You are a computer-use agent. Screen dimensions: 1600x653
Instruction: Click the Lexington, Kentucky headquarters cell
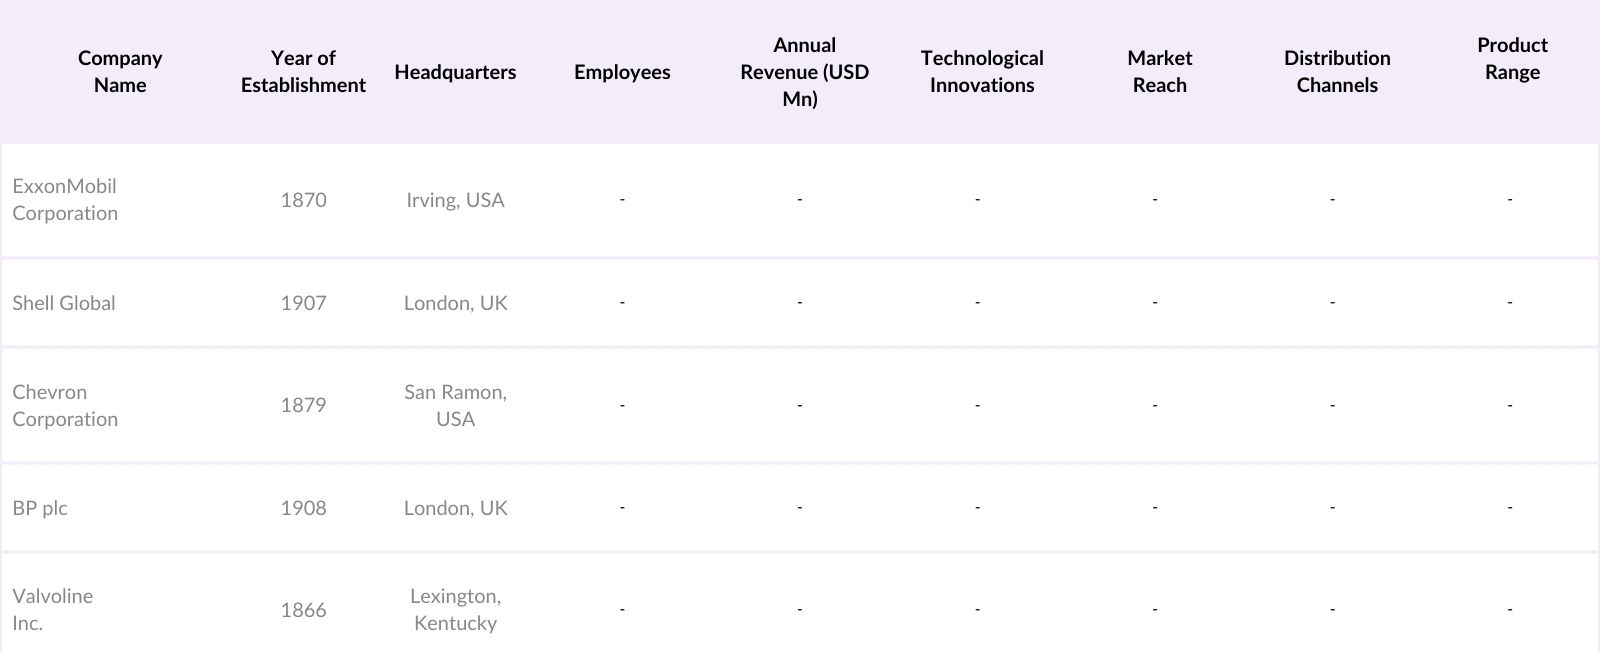click(x=455, y=609)
